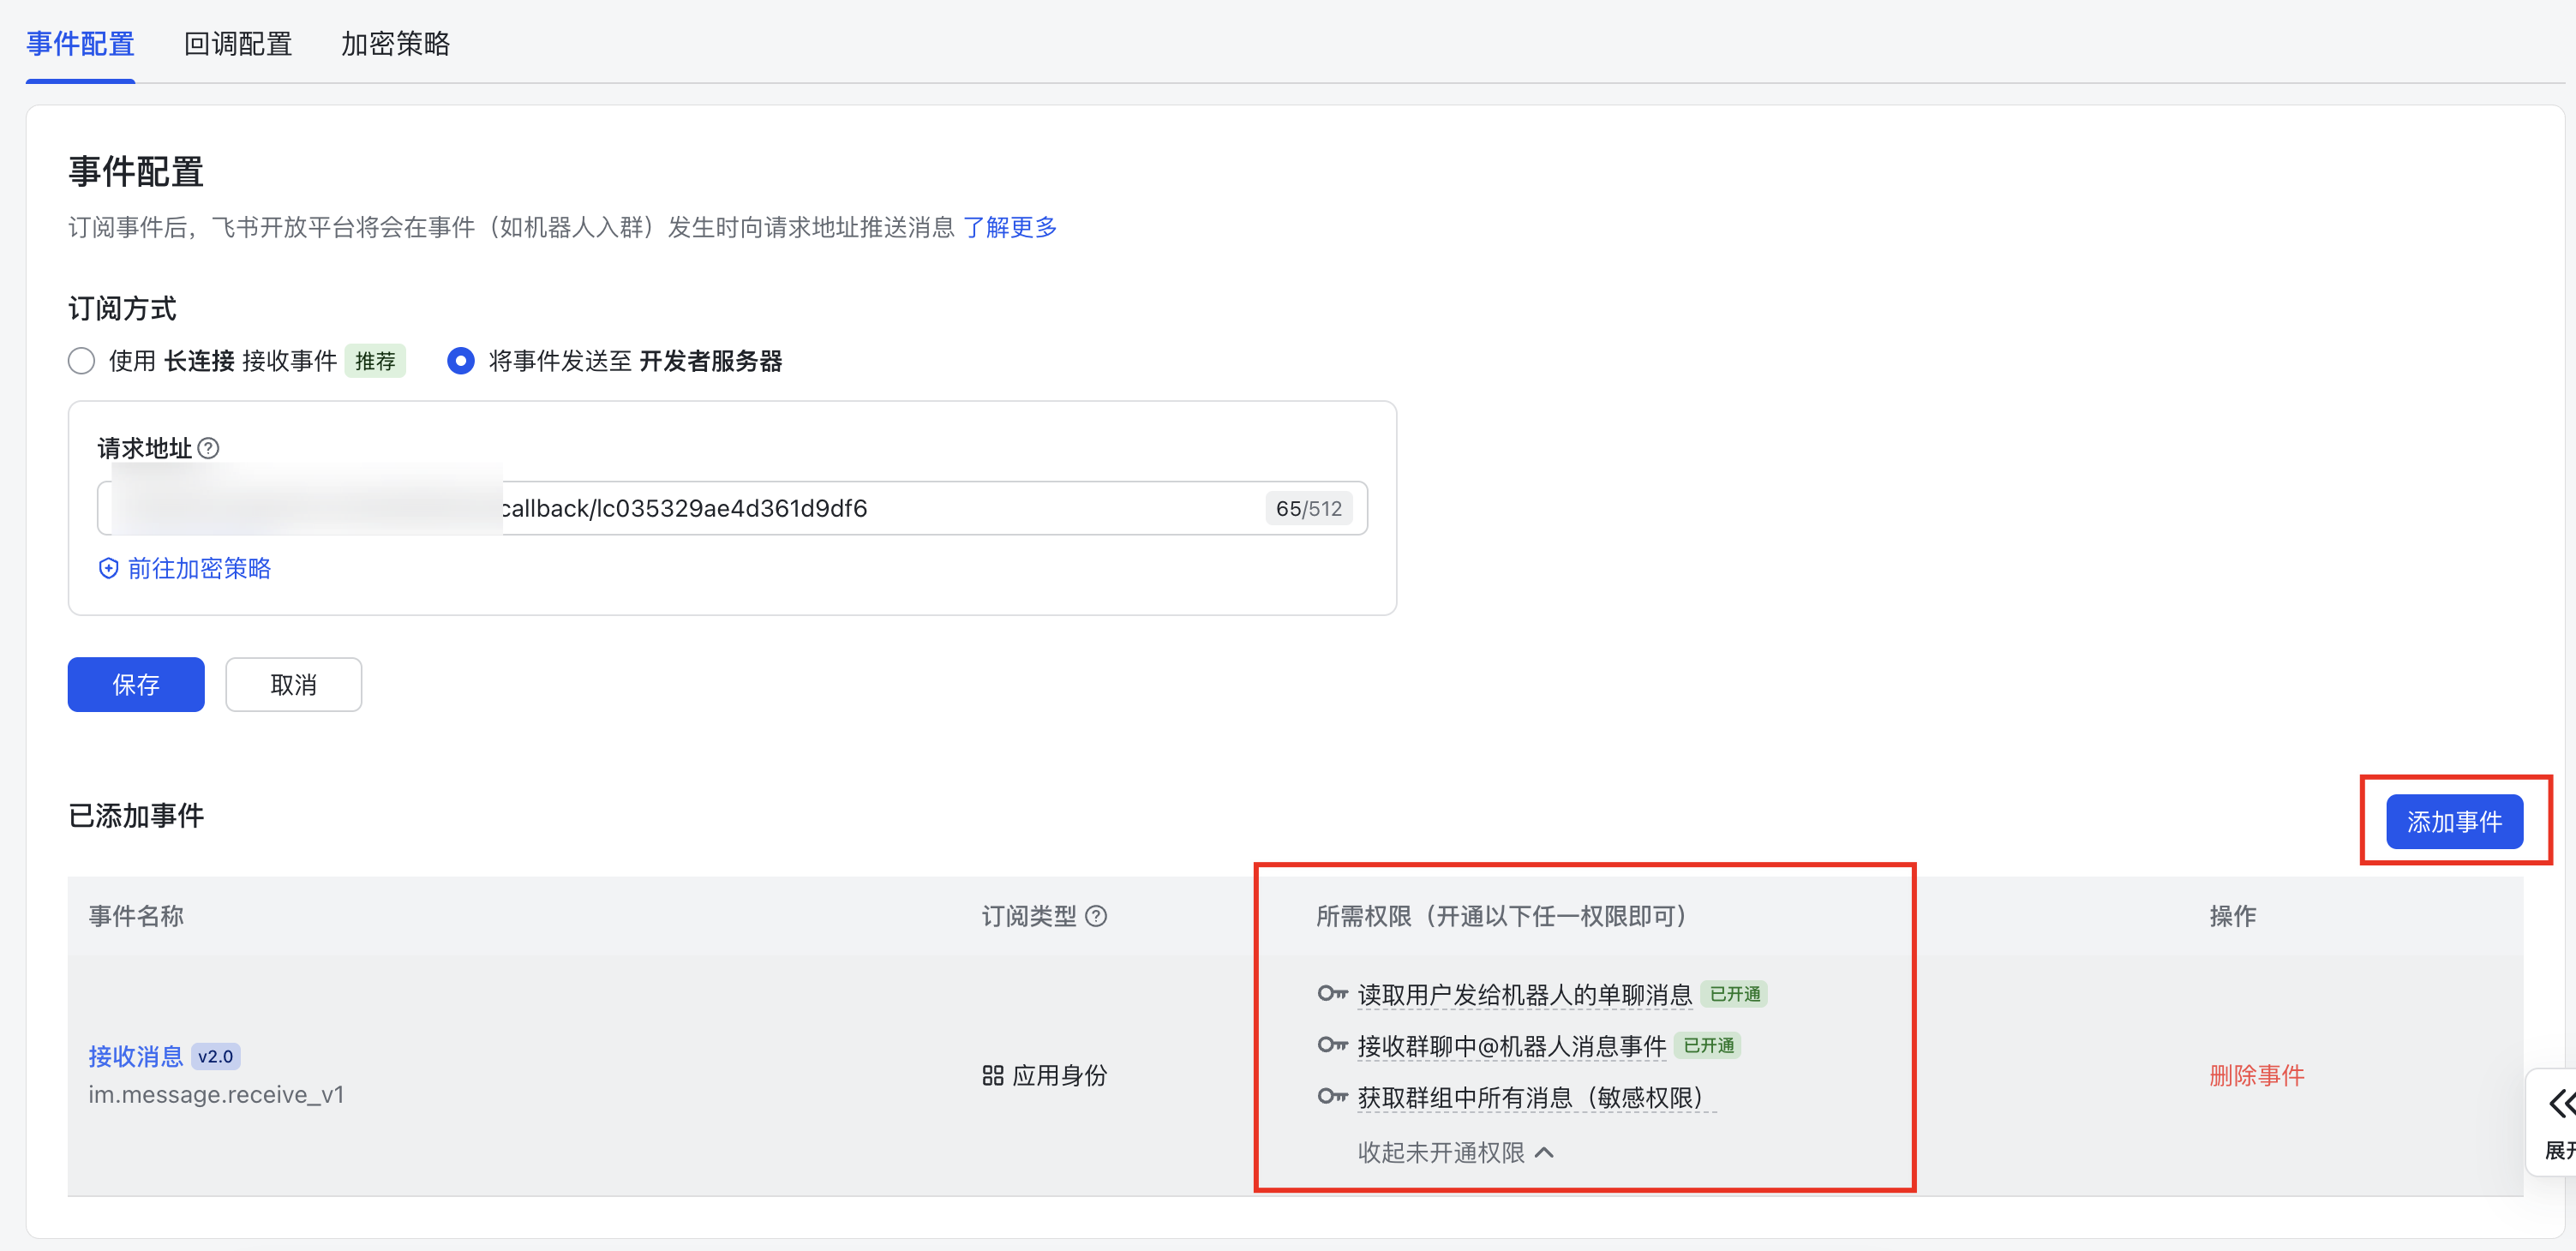Click the blue 保存 button

[x=136, y=684]
